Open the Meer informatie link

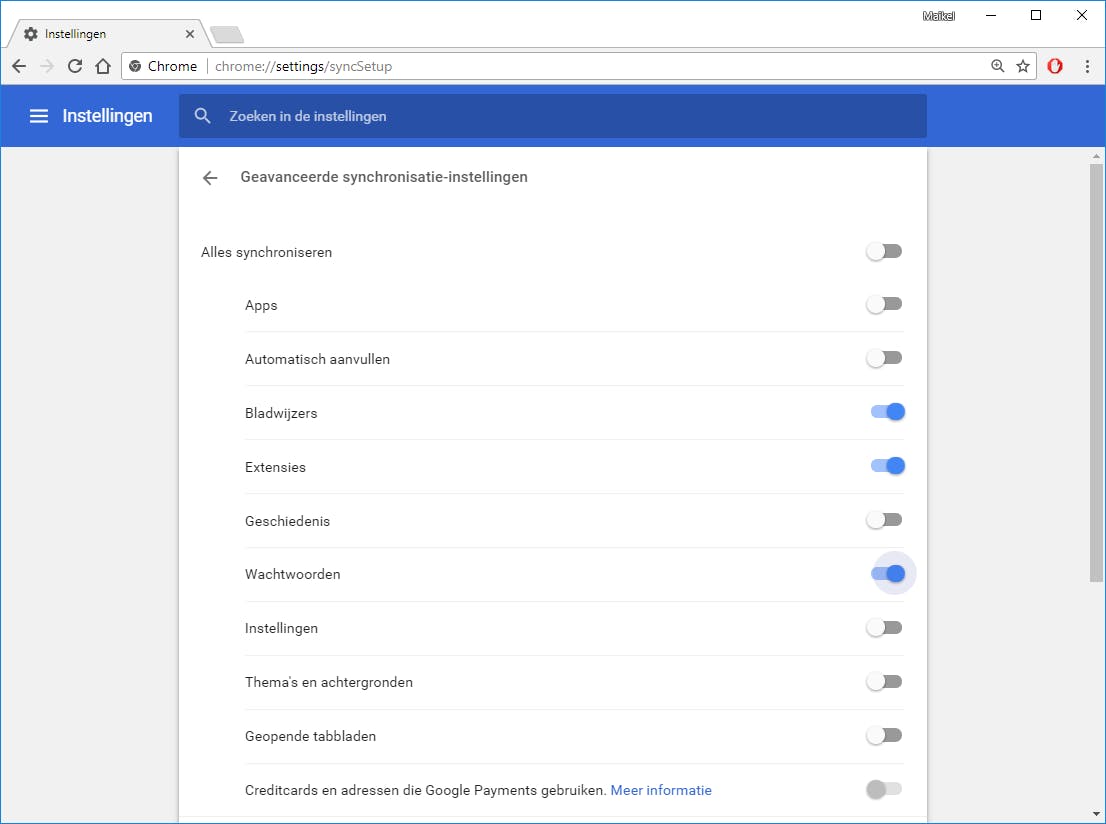coord(661,790)
